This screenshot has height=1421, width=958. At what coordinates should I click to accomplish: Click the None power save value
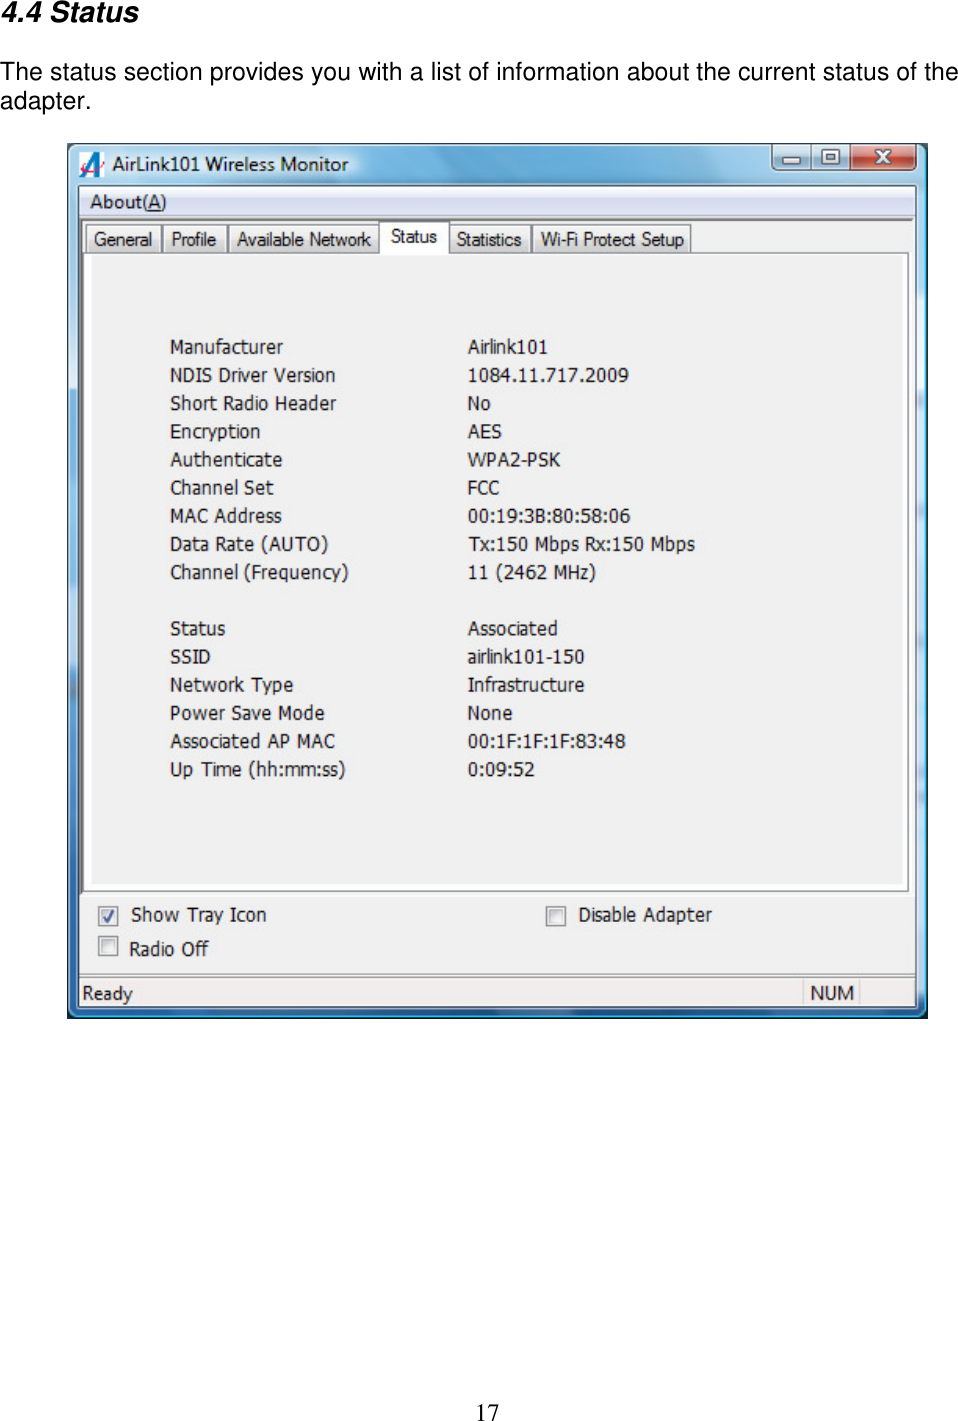coord(490,713)
